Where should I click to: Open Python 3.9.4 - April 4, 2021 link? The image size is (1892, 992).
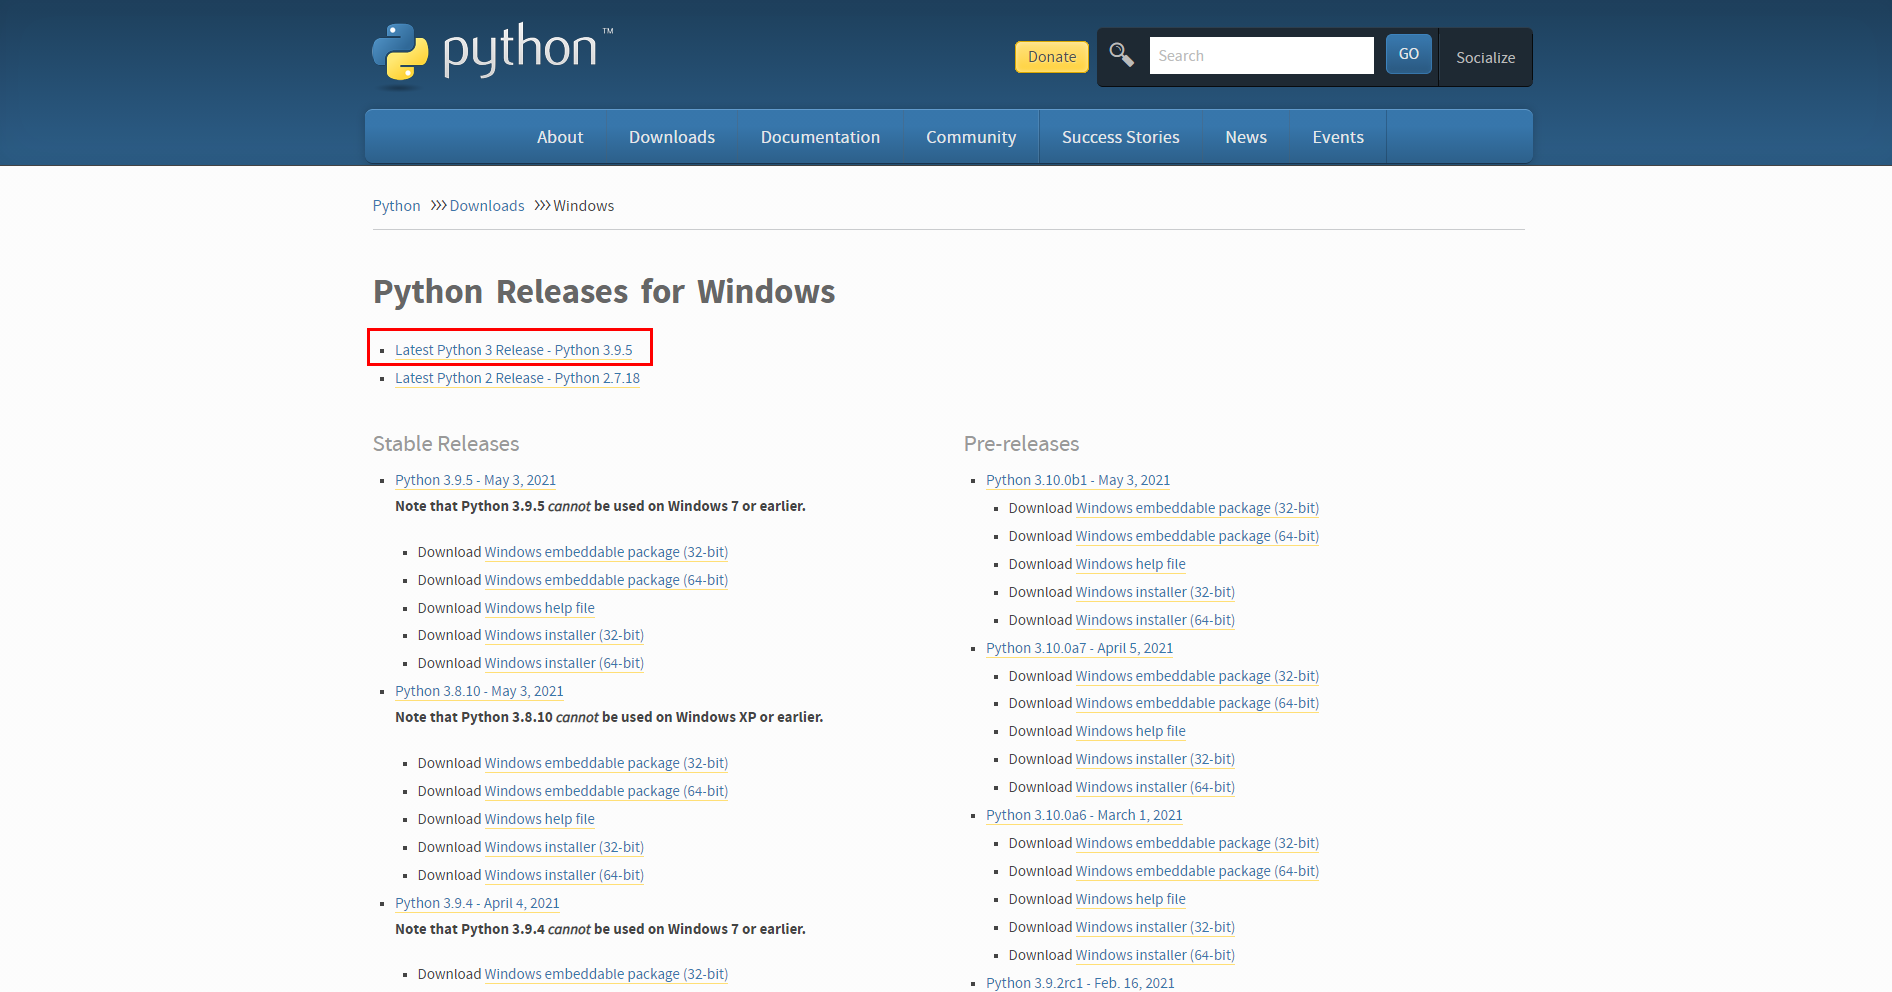click(x=477, y=903)
